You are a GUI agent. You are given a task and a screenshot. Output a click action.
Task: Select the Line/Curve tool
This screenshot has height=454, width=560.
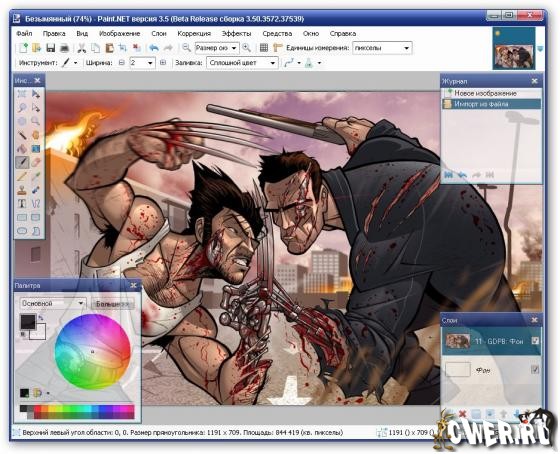point(36,204)
